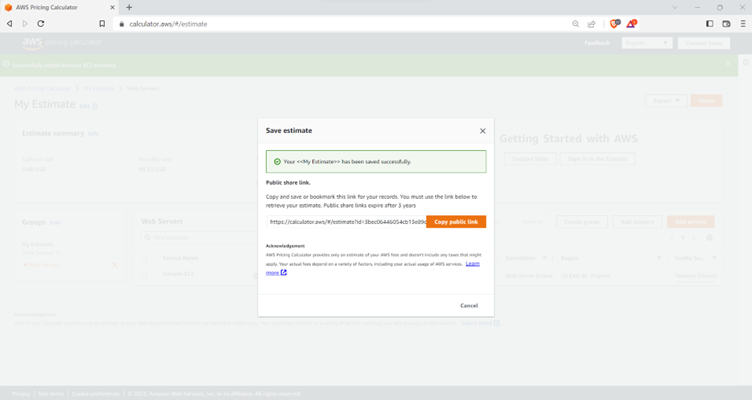
Task: Click the share icon in address bar
Action: (591, 24)
